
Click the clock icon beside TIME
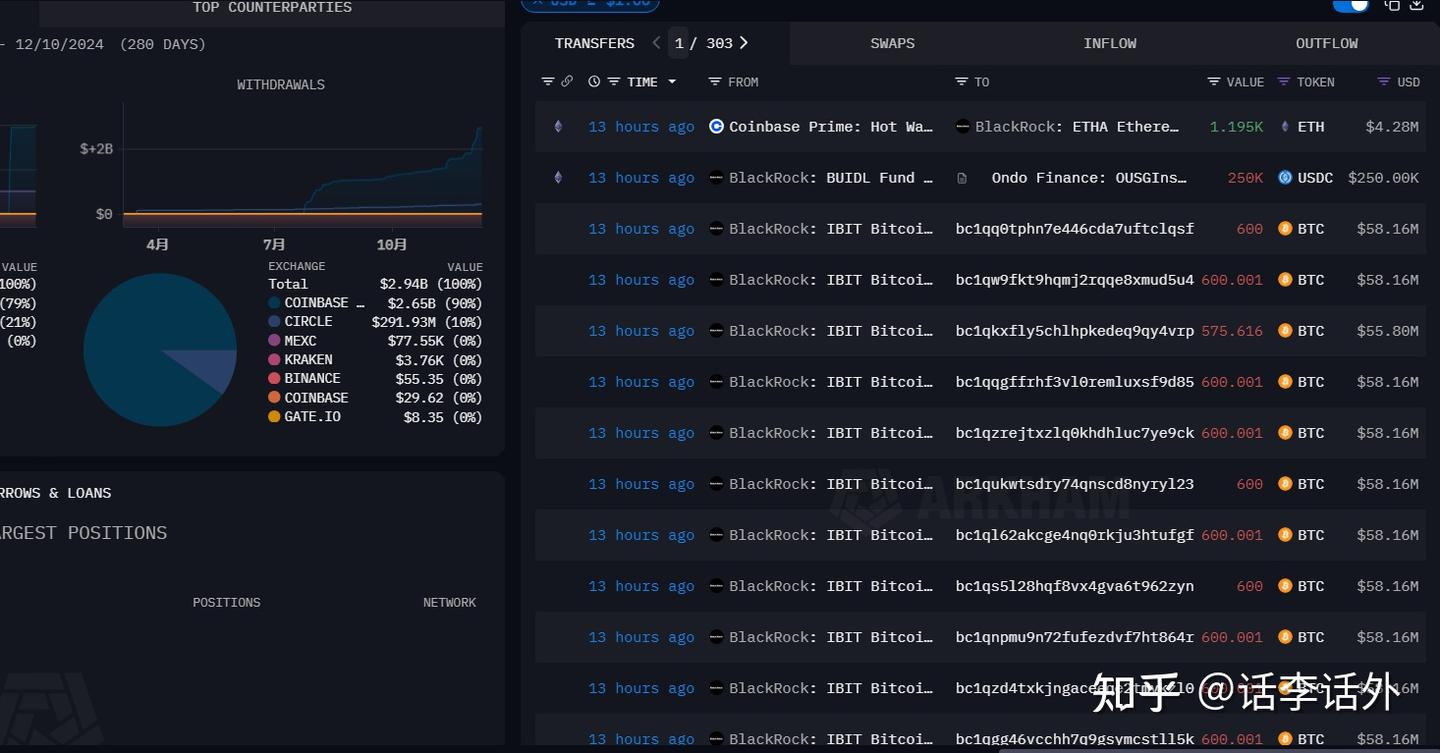pos(594,82)
